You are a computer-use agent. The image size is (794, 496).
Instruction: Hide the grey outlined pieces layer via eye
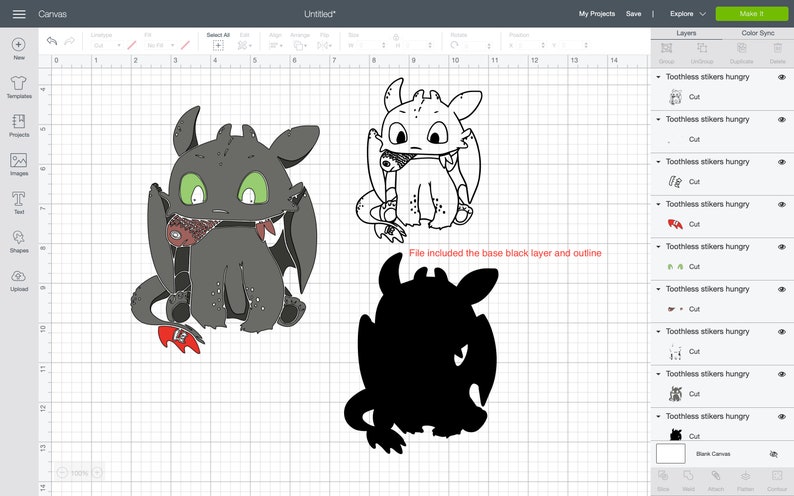[782, 162]
